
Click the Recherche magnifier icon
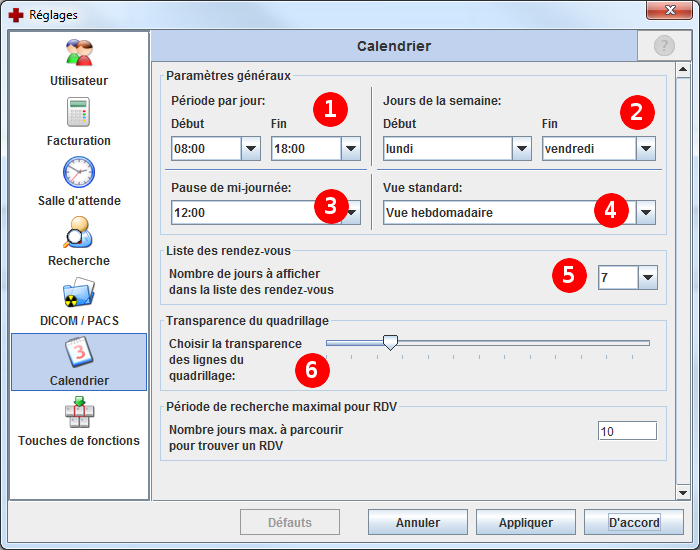pyautogui.click(x=79, y=233)
